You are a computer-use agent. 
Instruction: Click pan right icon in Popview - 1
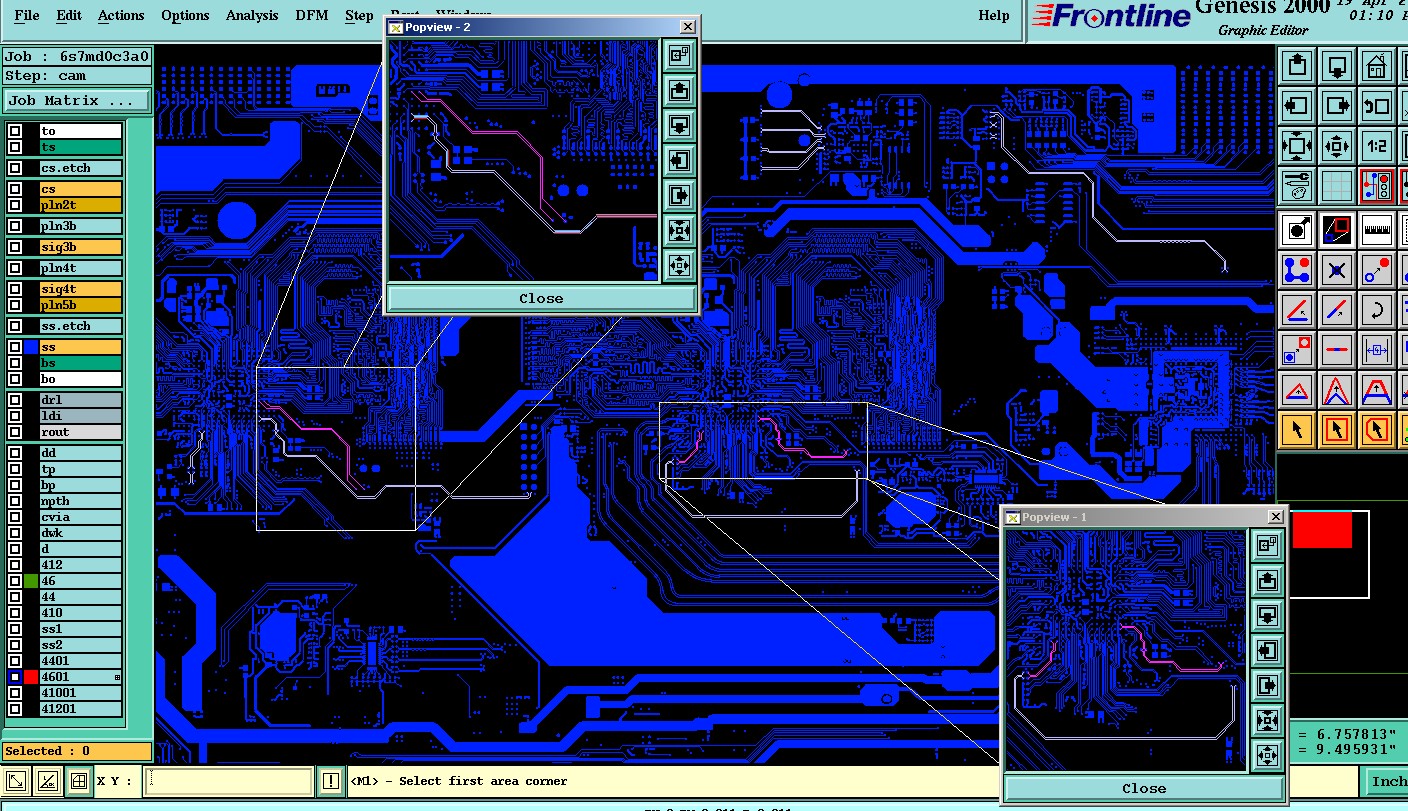pyautogui.click(x=1268, y=685)
